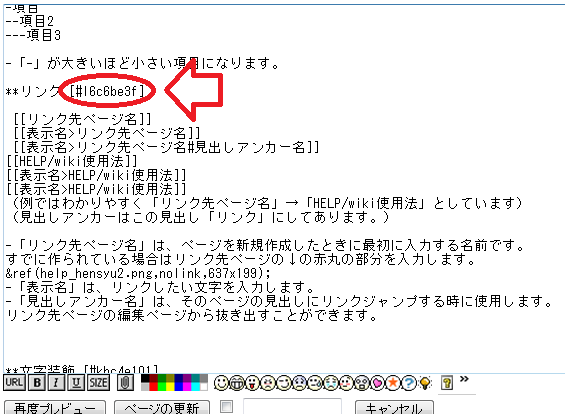
Task: Pick the magenta color swatch
Action: pos(187,387)
